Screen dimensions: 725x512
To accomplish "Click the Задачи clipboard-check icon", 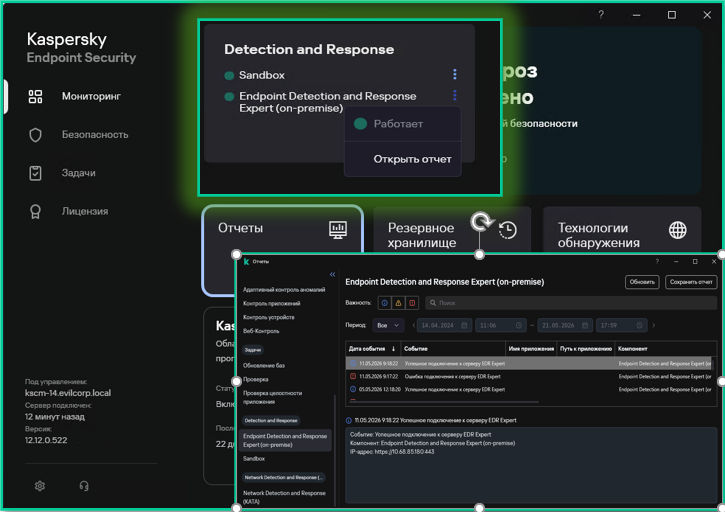I will tap(35, 173).
